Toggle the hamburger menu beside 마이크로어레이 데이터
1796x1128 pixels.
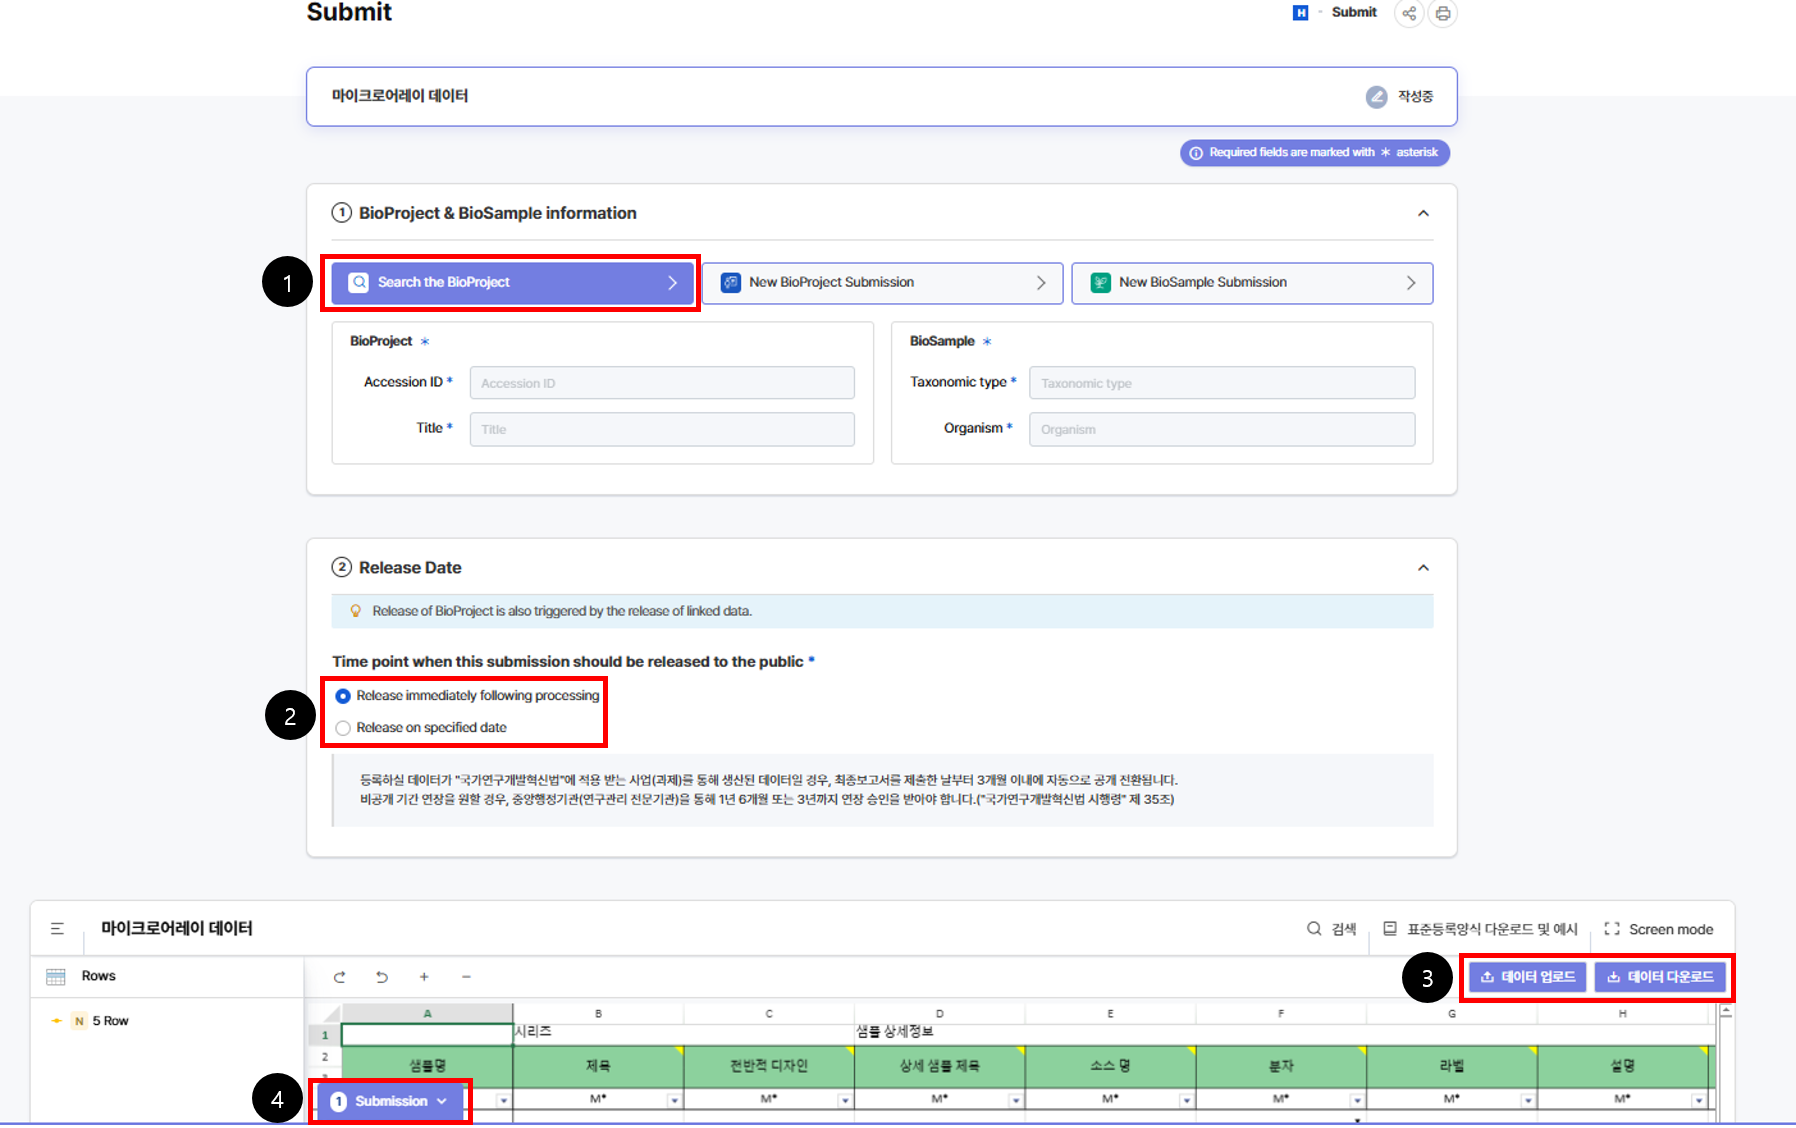[x=57, y=929]
